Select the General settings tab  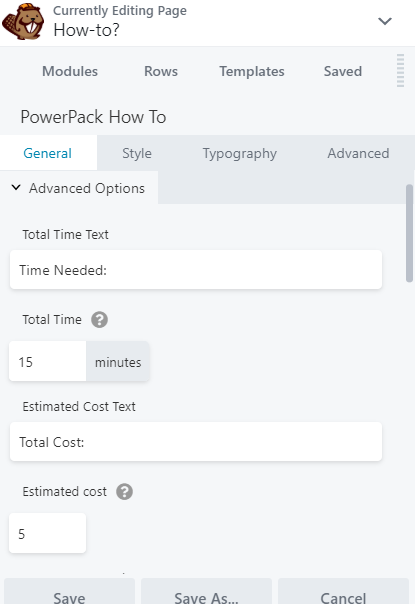pos(48,153)
